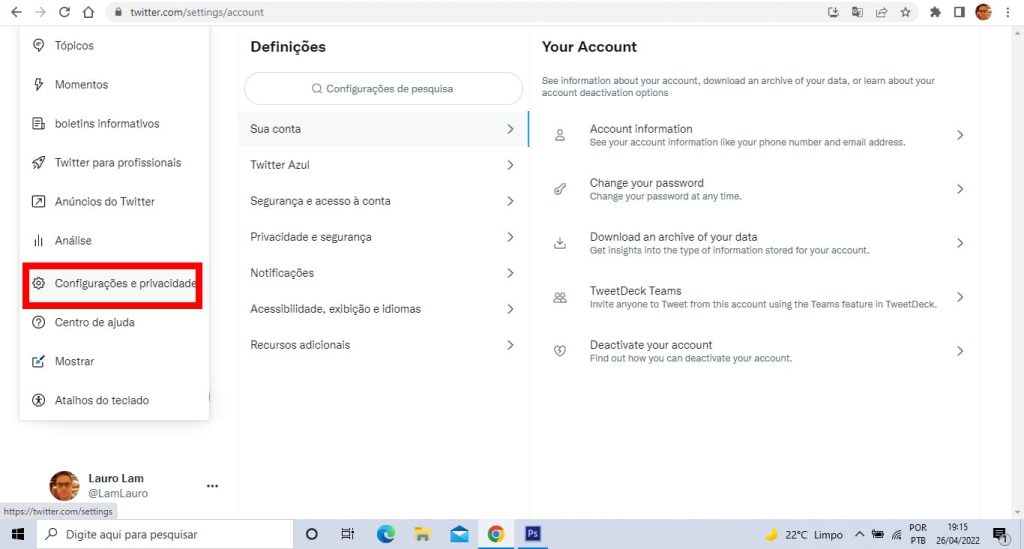The width and height of the screenshot is (1024, 549).
Task: Expand Sua conta chevron
Action: 511,129
